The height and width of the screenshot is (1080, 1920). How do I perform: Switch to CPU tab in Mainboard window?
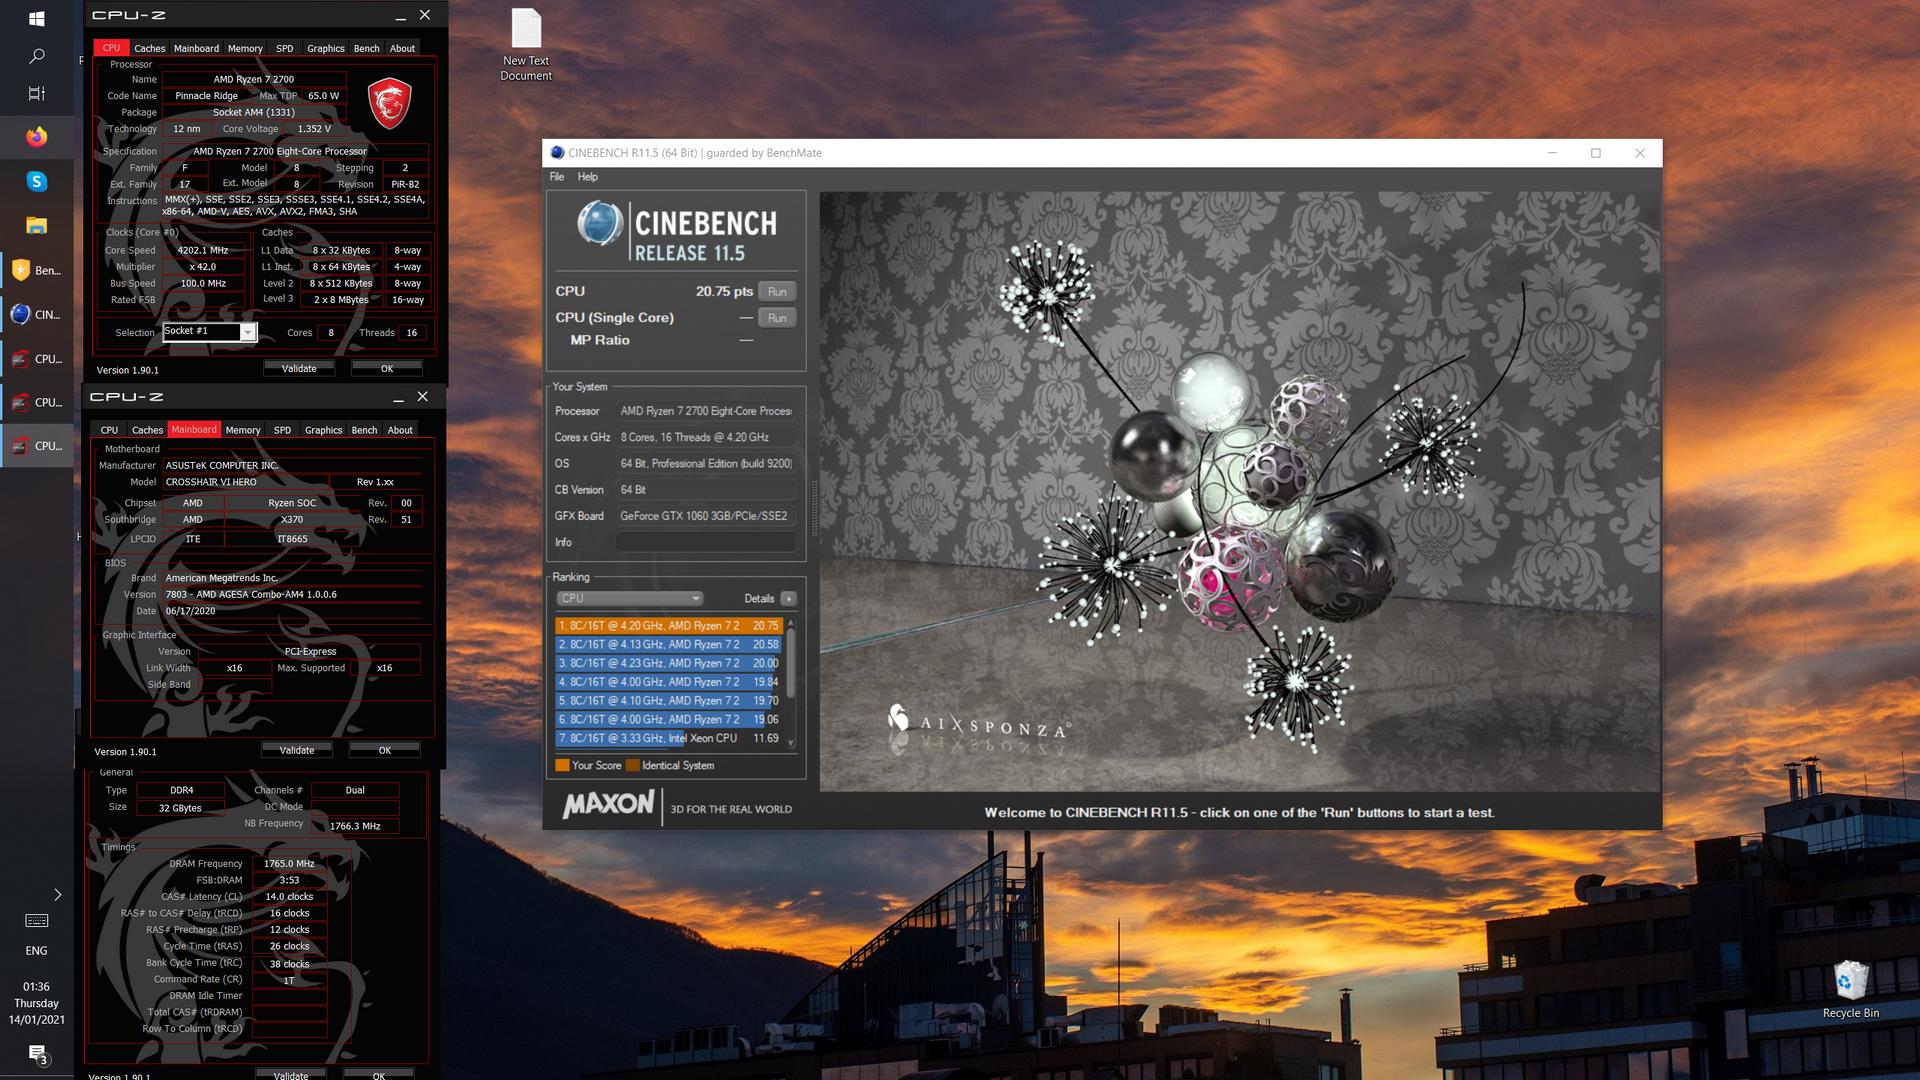point(110,430)
